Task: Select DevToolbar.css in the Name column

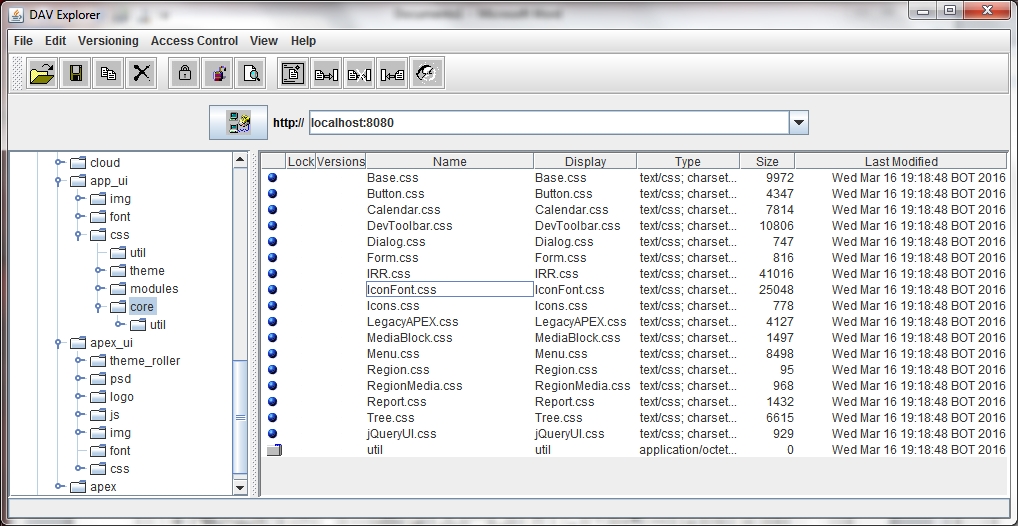Action: tap(409, 225)
